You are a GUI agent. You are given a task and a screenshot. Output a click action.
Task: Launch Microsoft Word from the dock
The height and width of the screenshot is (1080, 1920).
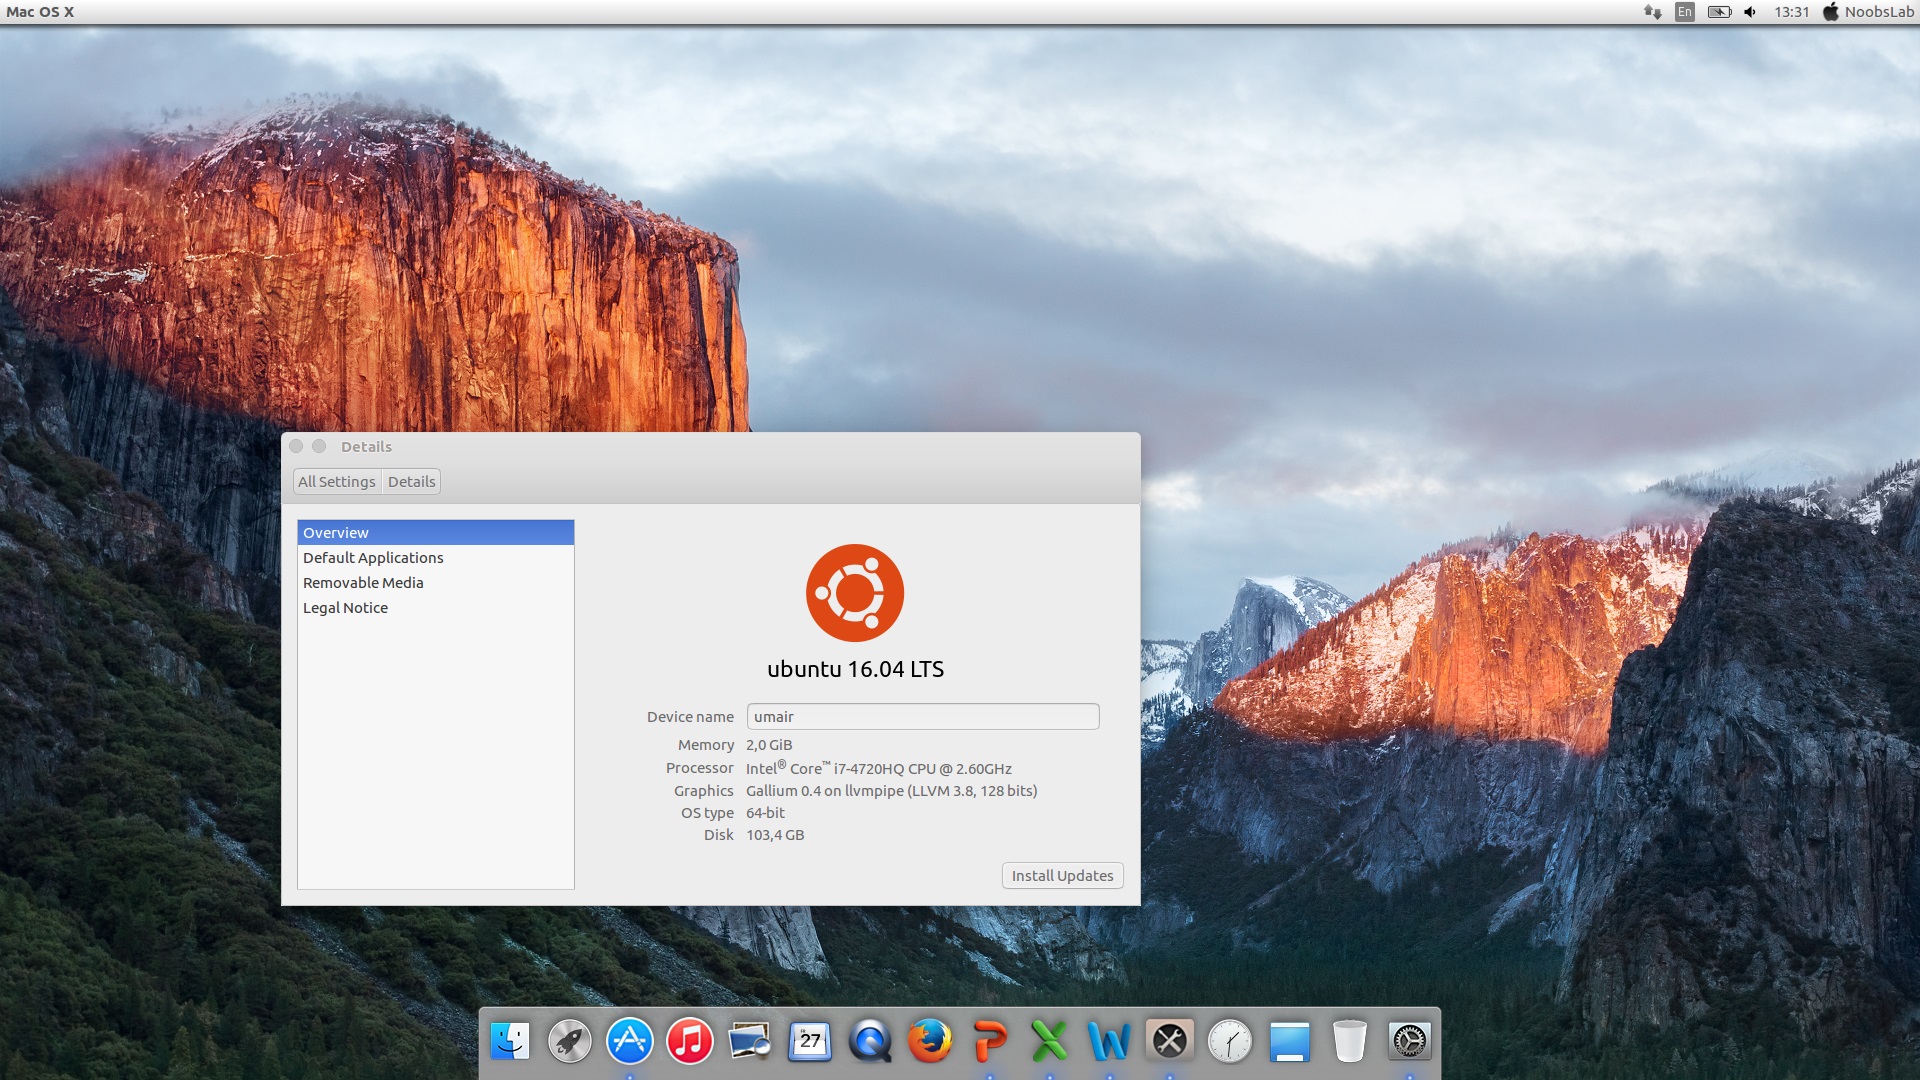1111,1042
